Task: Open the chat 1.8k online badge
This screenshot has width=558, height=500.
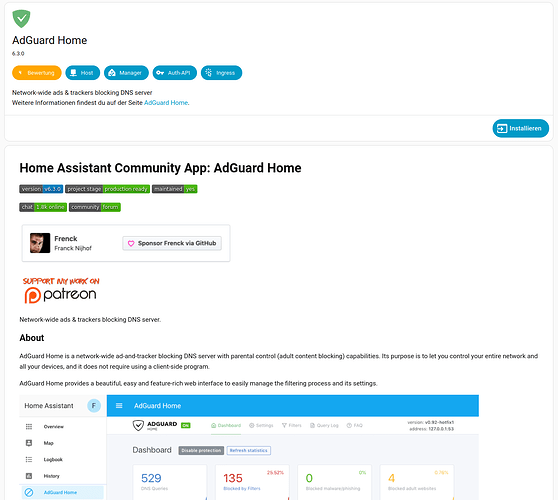Action: (43, 207)
